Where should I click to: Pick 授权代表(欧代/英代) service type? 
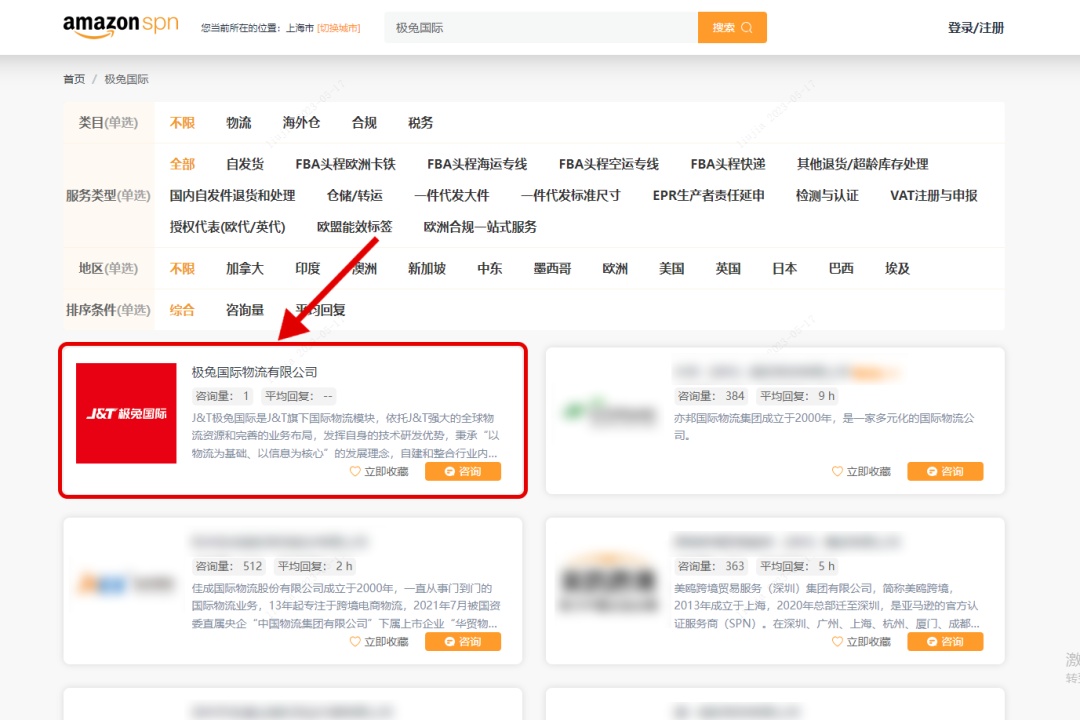[x=227, y=227]
